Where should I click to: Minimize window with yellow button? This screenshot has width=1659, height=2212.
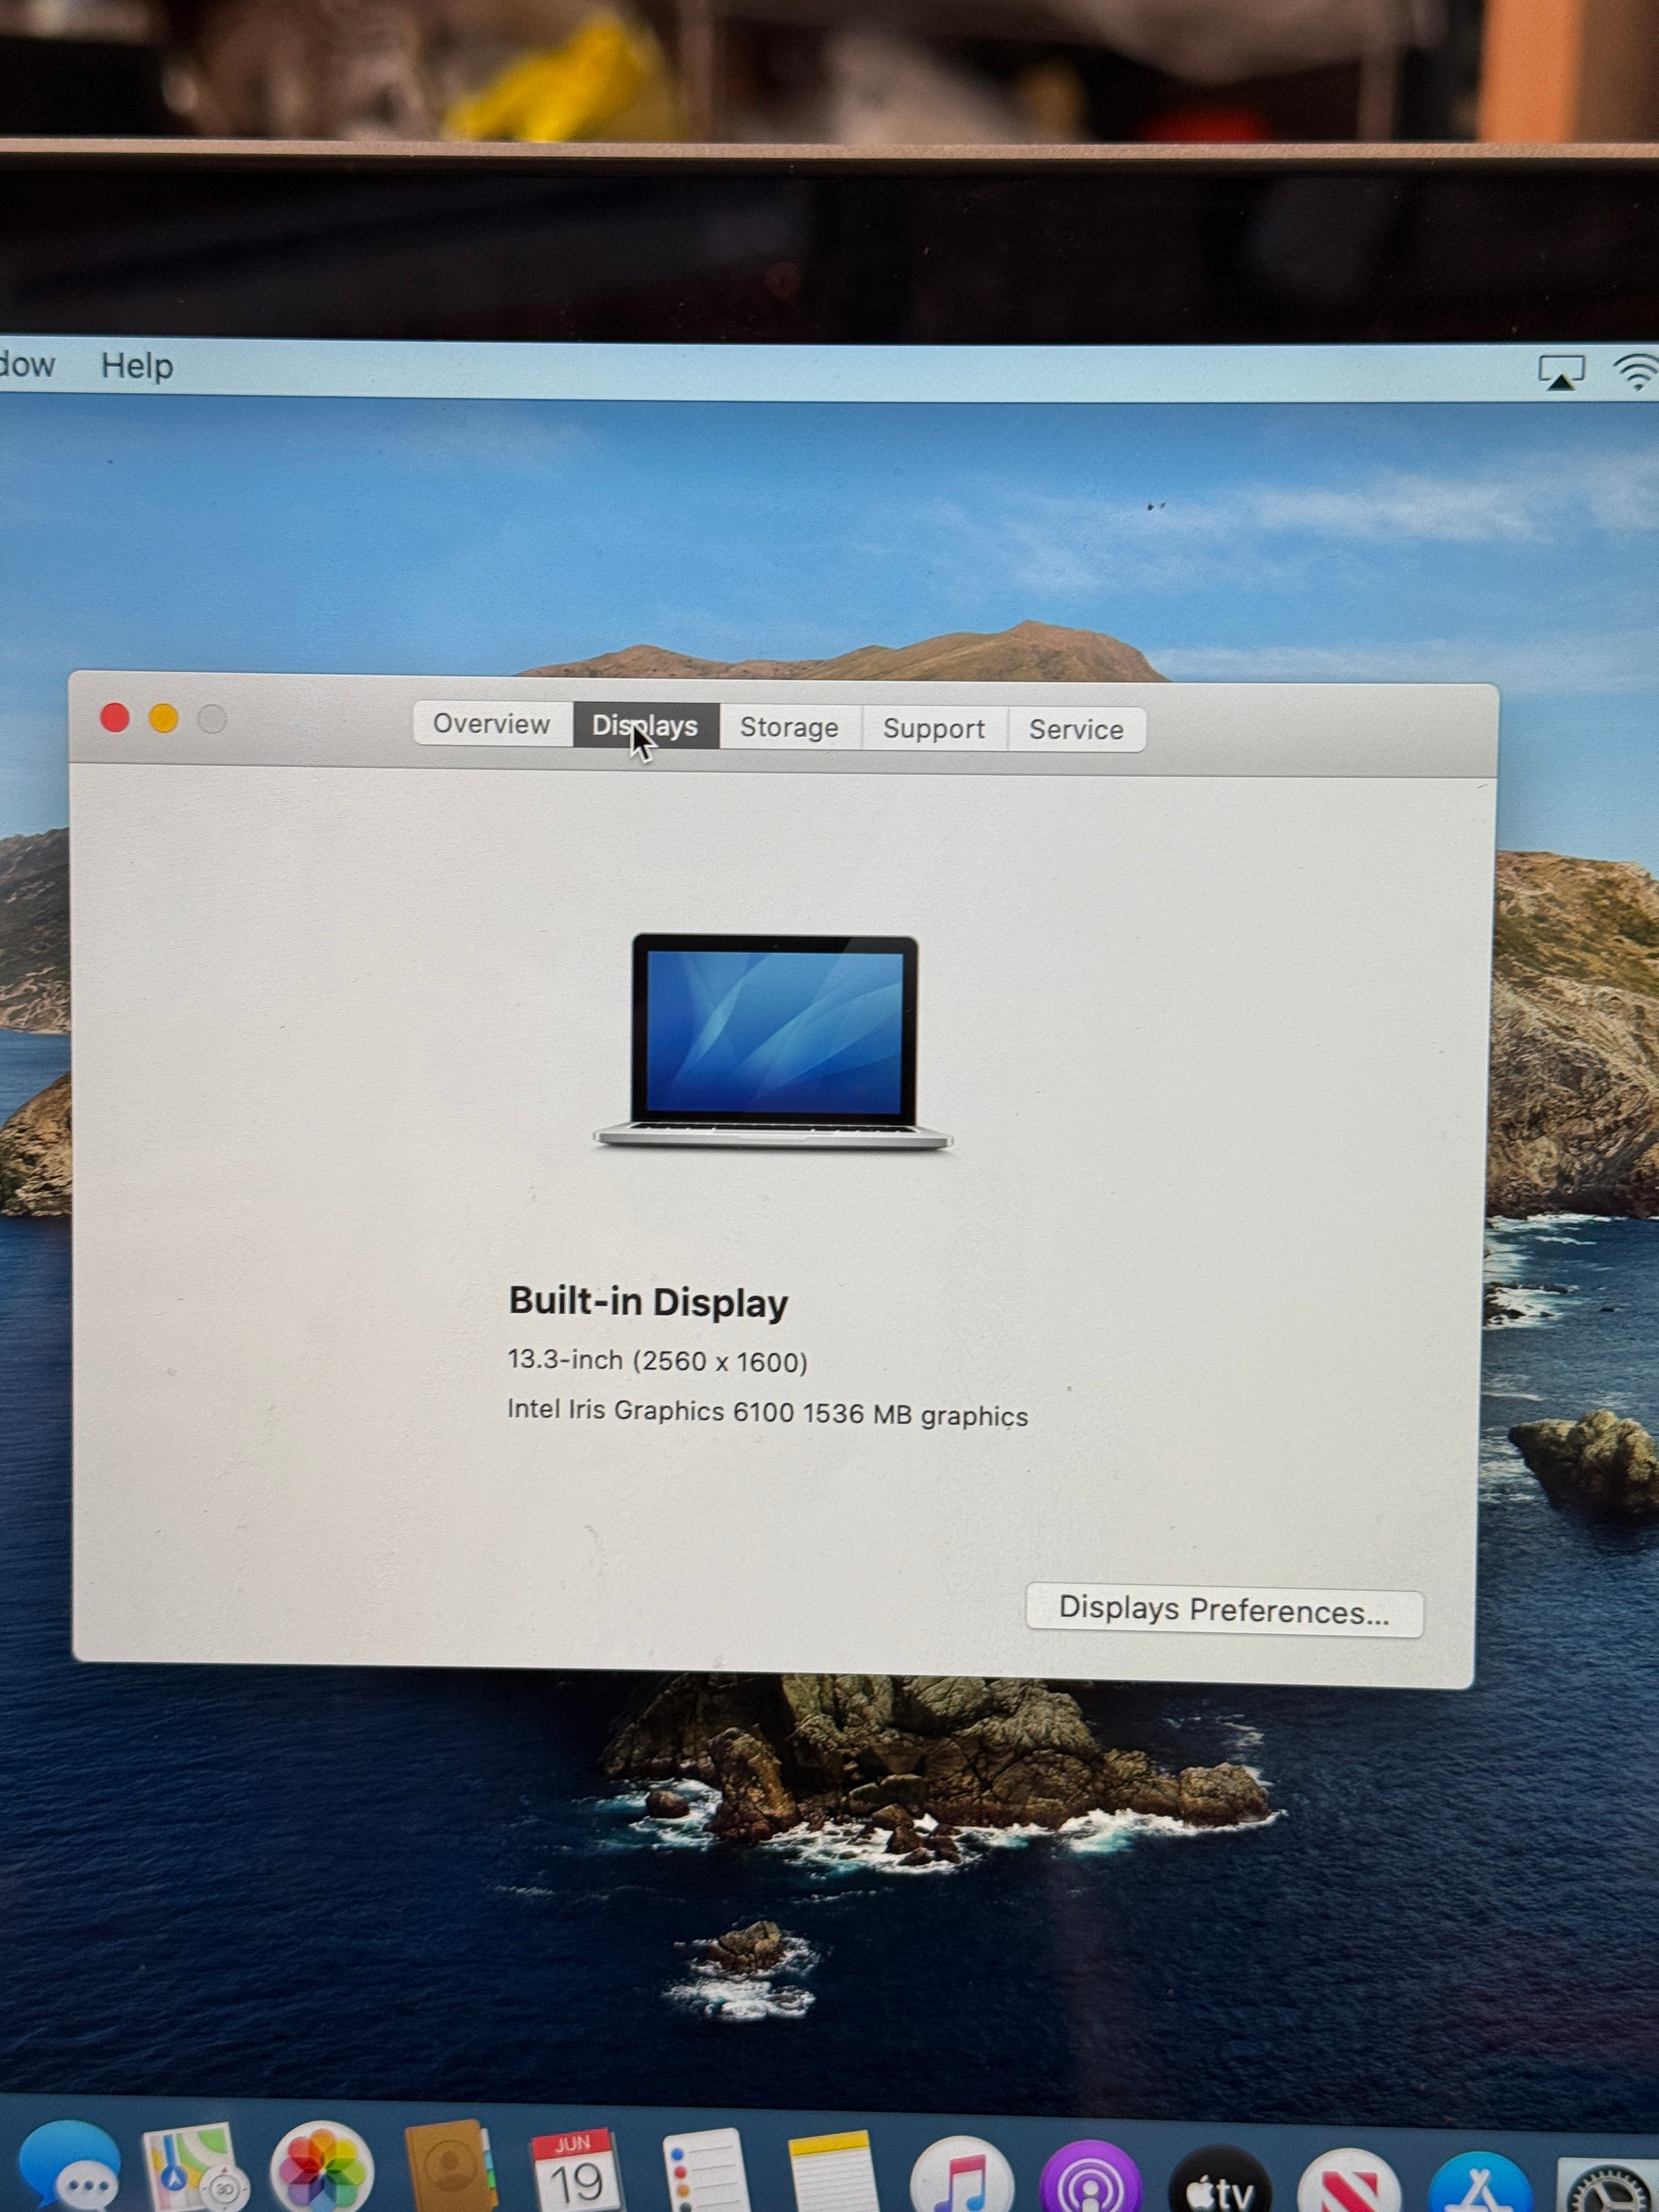pyautogui.click(x=163, y=718)
